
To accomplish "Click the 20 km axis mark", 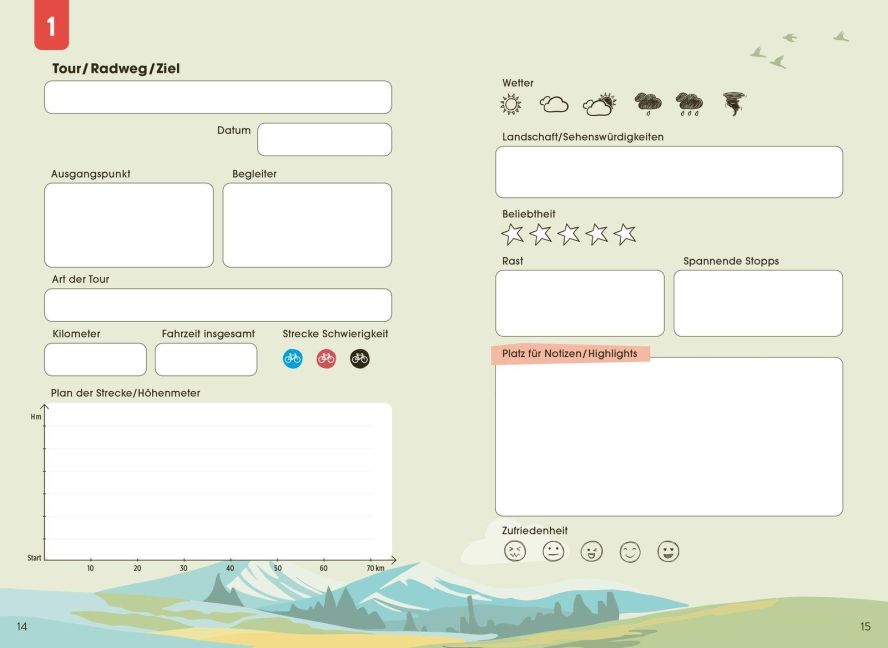I will pos(137,568).
